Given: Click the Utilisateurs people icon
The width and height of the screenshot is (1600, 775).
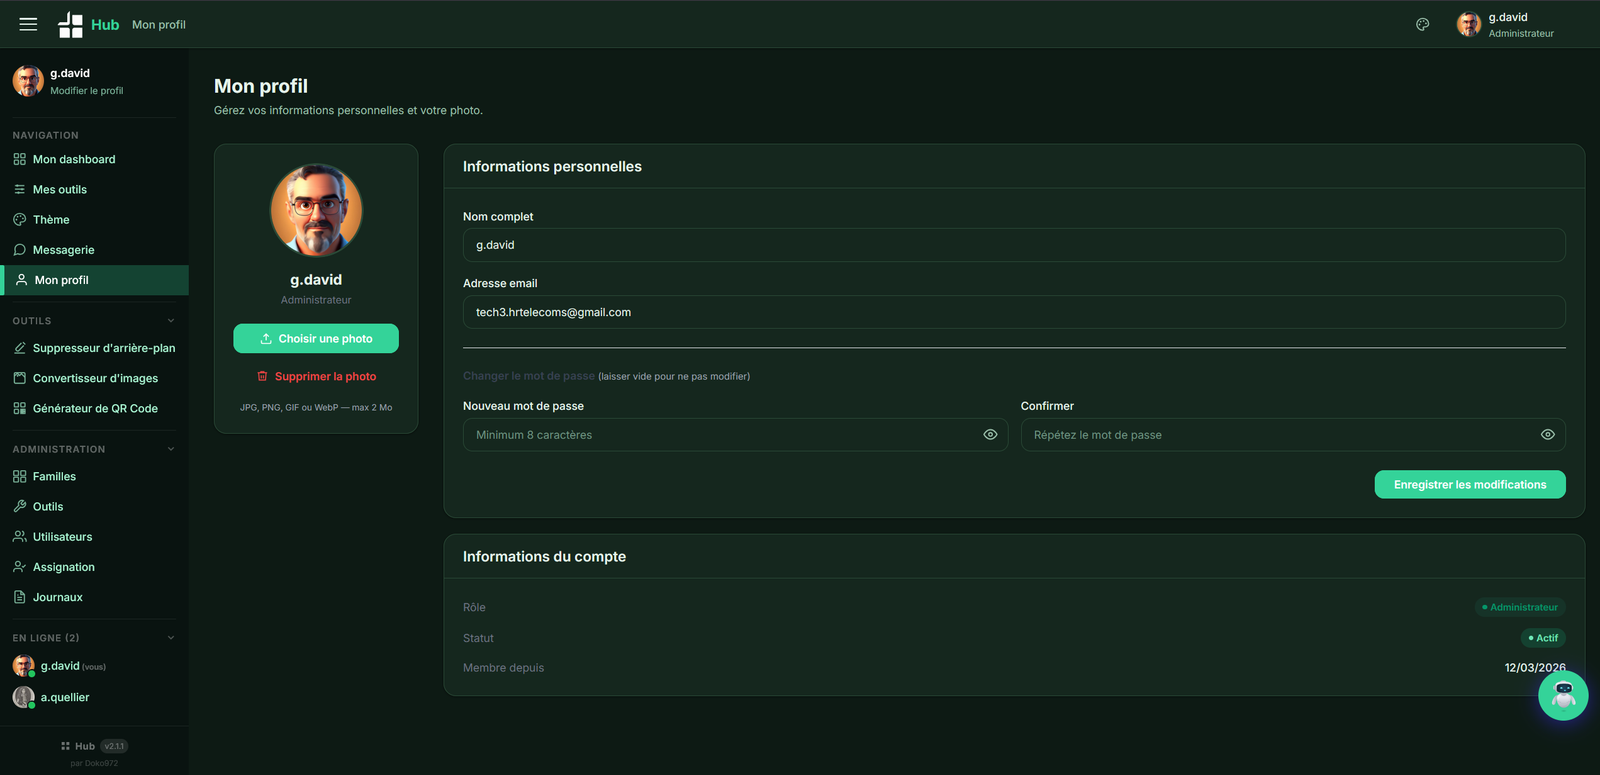Looking at the screenshot, I should click(x=20, y=537).
